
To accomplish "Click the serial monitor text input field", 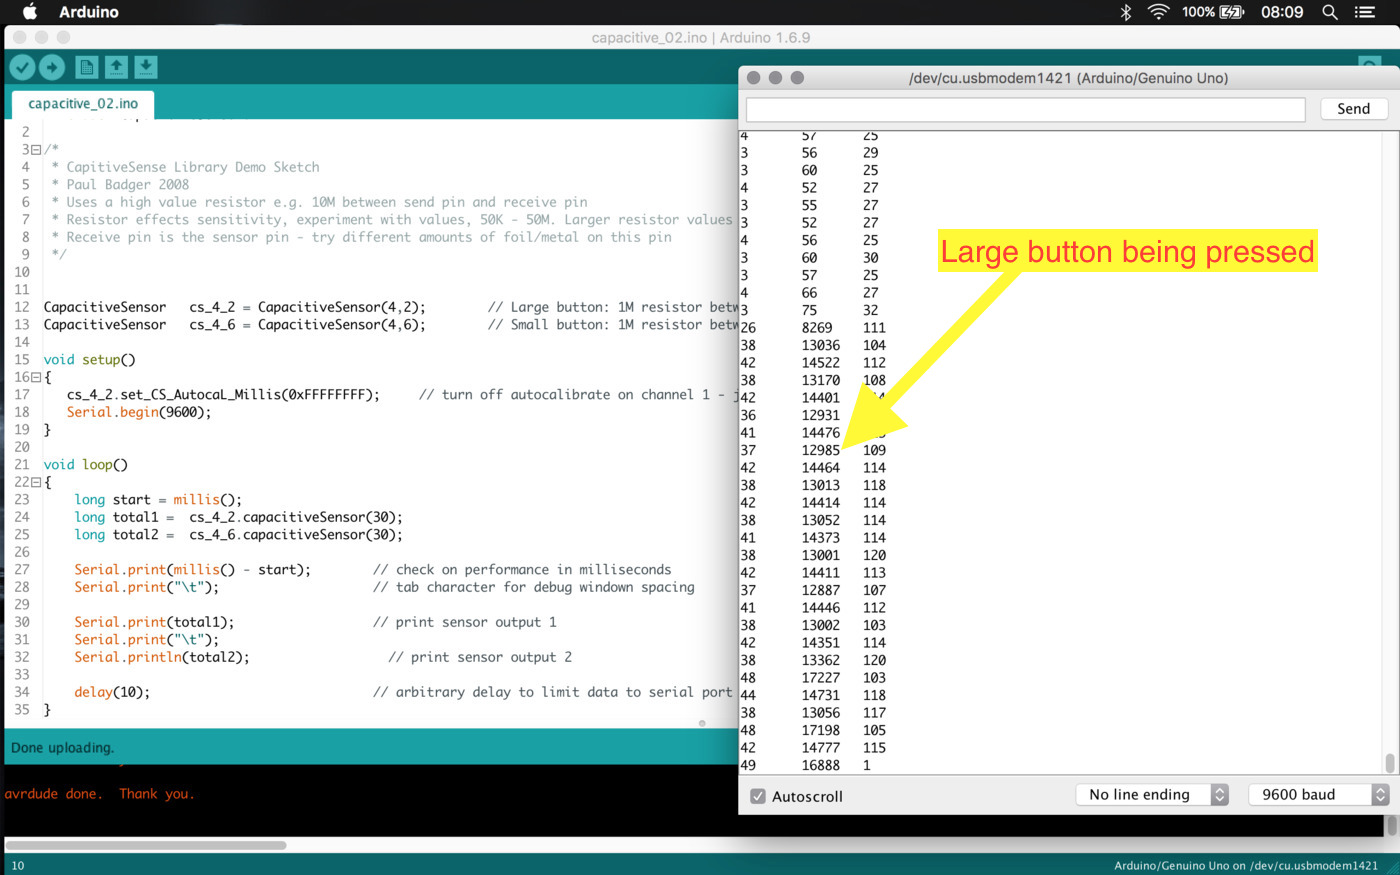I will (x=1026, y=109).
